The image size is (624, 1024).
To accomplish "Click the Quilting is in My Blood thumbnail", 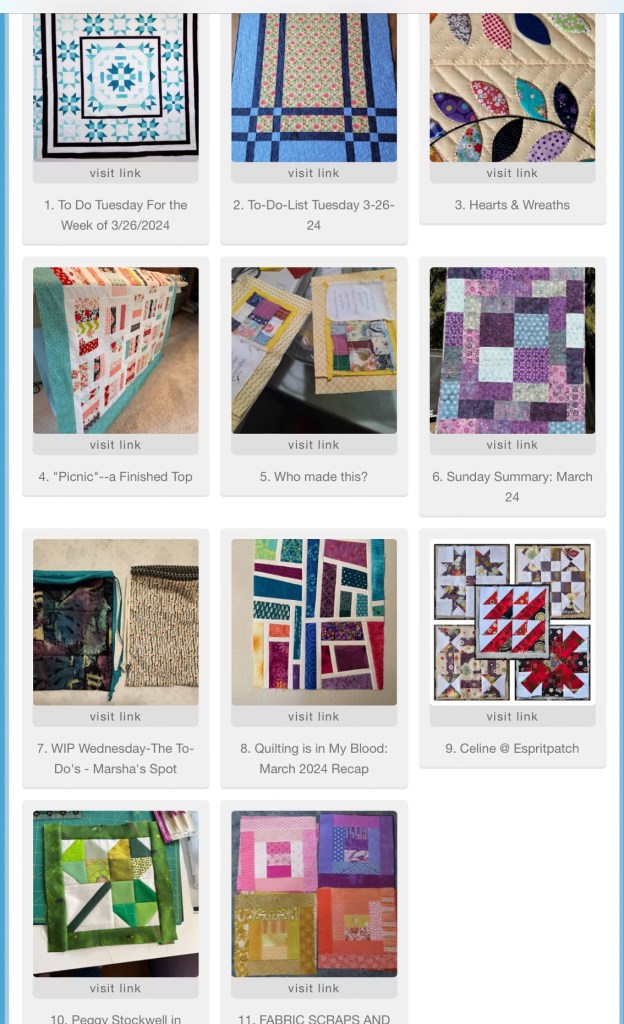I will pyautogui.click(x=314, y=622).
